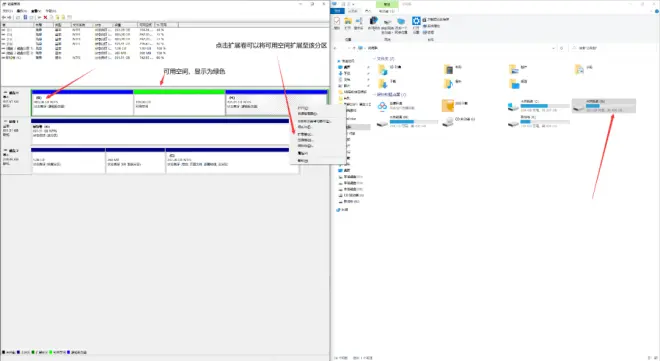Viewport: 660px width, 361px height.
Task: Open Help menu in Disk Management
Action: [x=51, y=11]
